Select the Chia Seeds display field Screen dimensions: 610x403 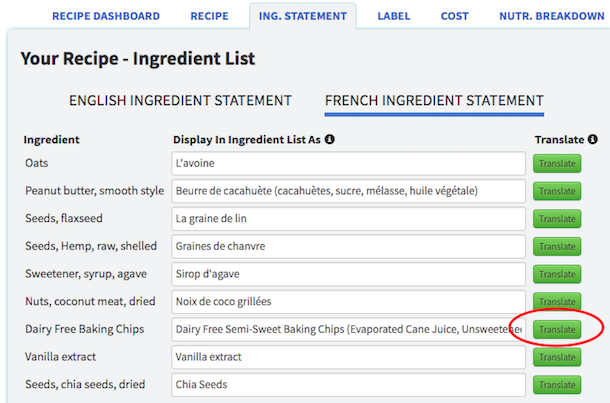pyautogui.click(x=348, y=384)
